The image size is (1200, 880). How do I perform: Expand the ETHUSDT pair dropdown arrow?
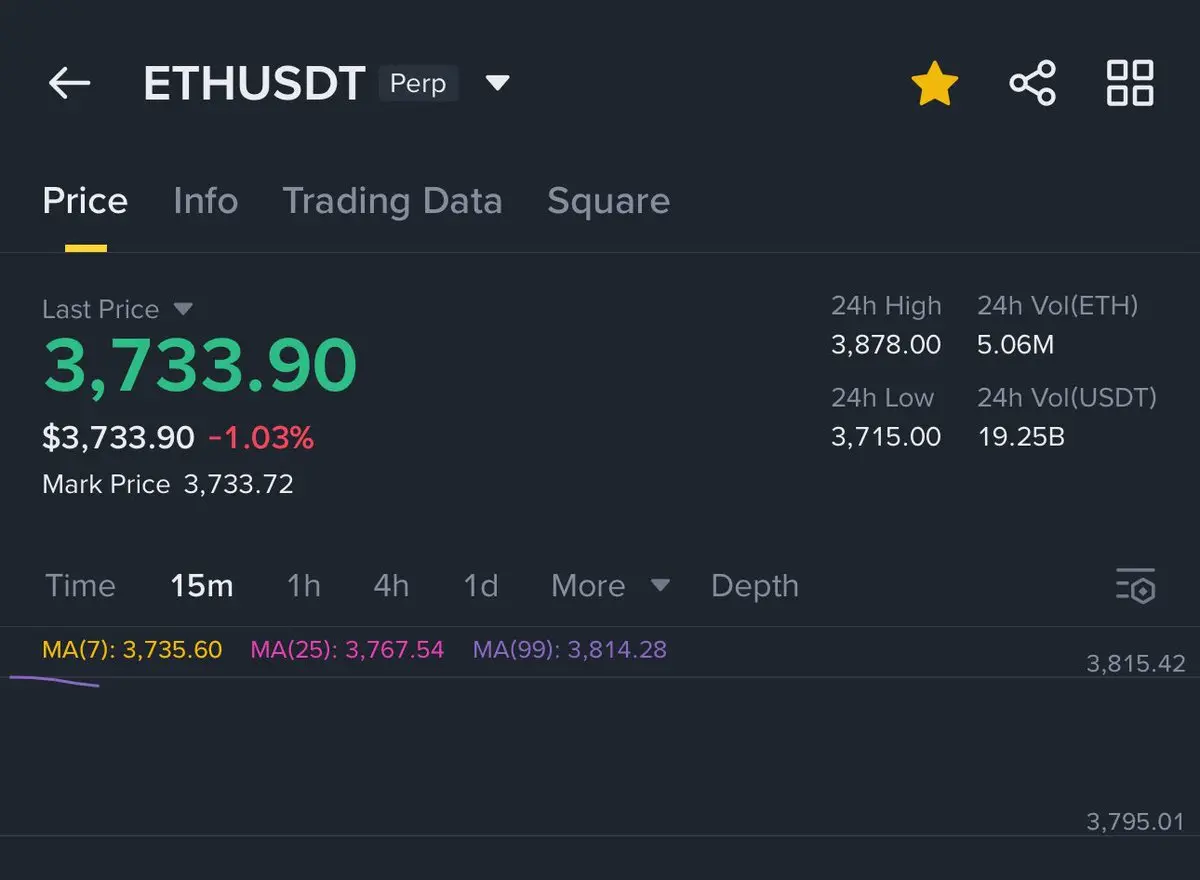[497, 83]
